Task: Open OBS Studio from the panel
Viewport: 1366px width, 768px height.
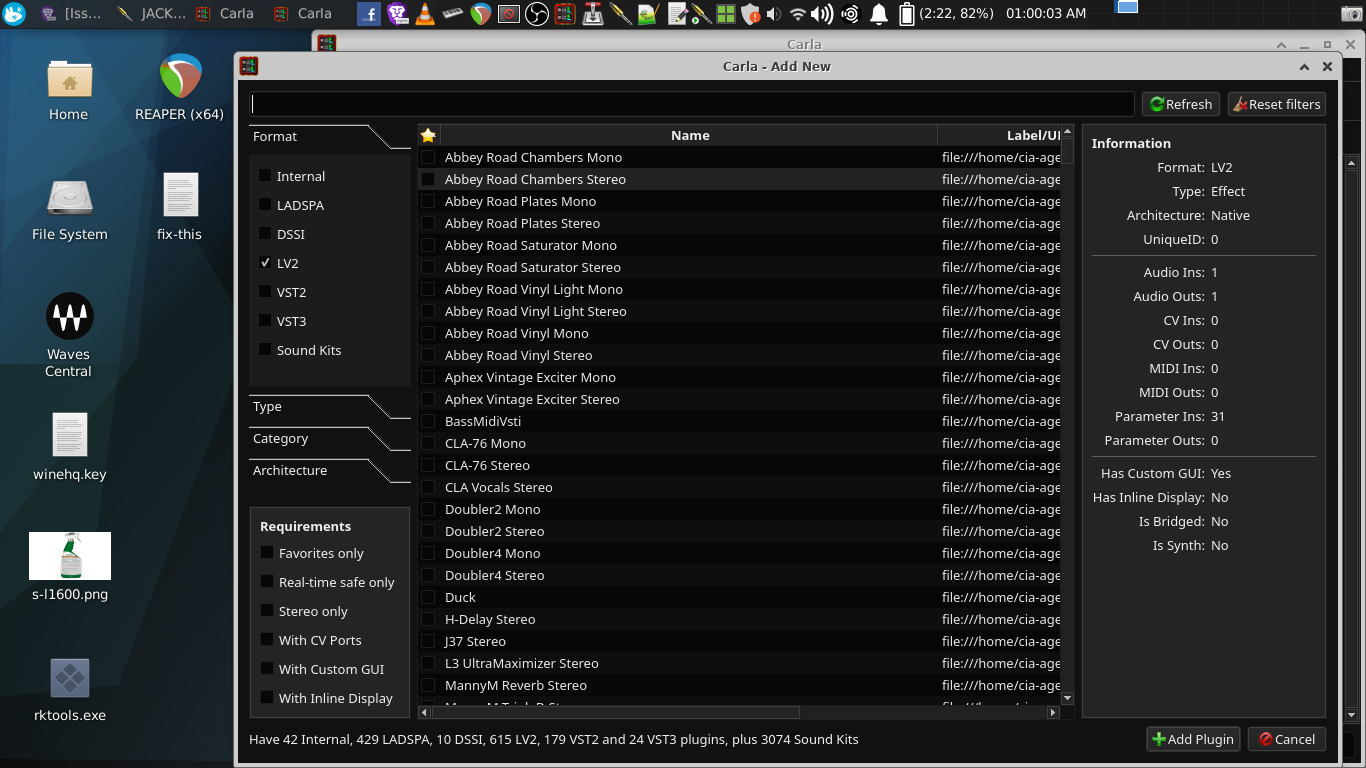Action: tap(537, 14)
